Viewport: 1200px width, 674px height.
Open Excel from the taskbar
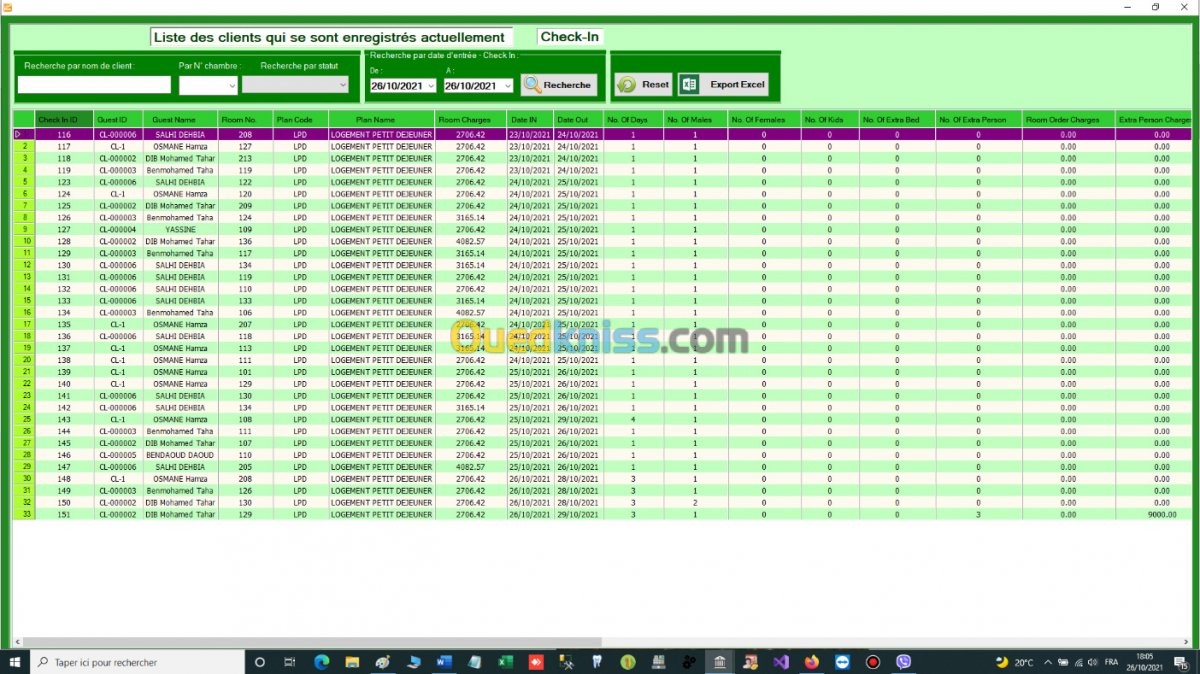506,662
